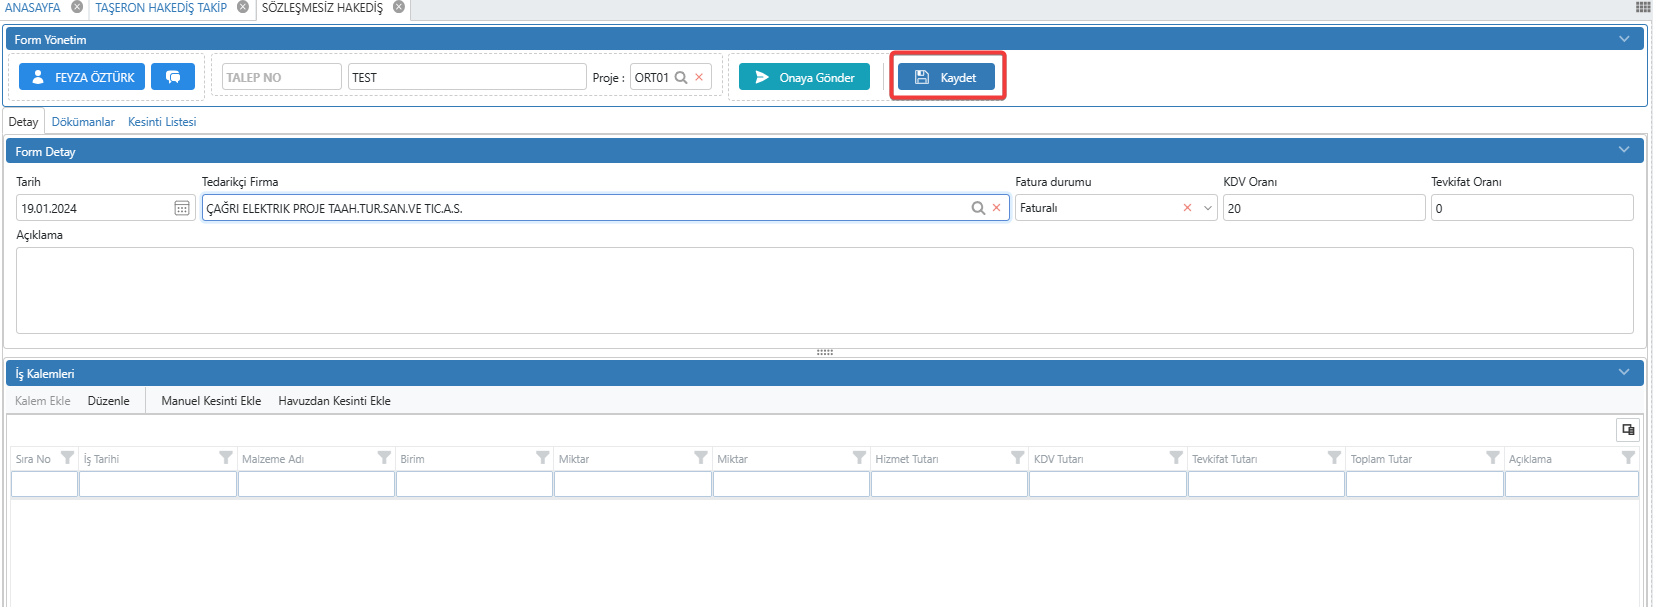Viewport: 1653px width, 607px height.
Task: Open filter for Hizmet Tutarı column
Action: [1017, 458]
